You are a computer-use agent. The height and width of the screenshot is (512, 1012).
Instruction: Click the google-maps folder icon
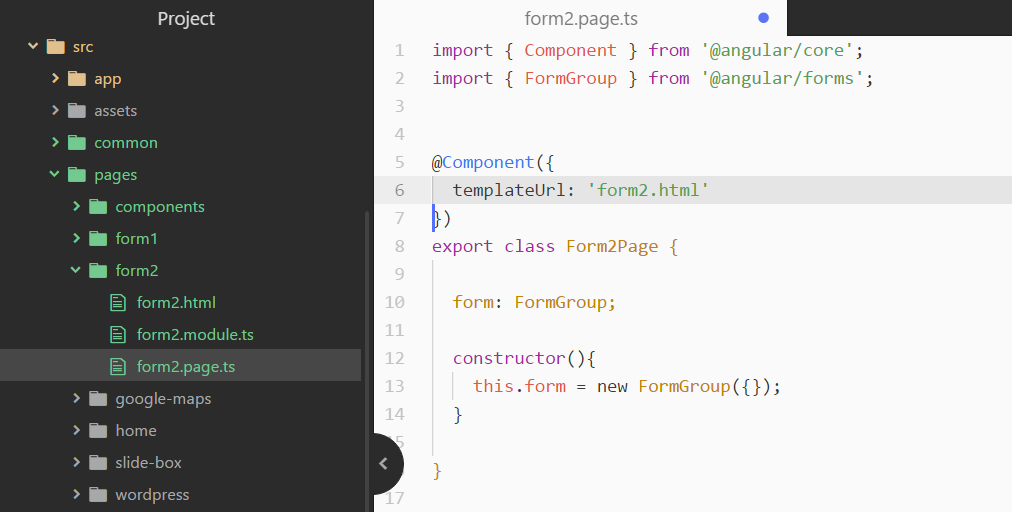(x=98, y=398)
